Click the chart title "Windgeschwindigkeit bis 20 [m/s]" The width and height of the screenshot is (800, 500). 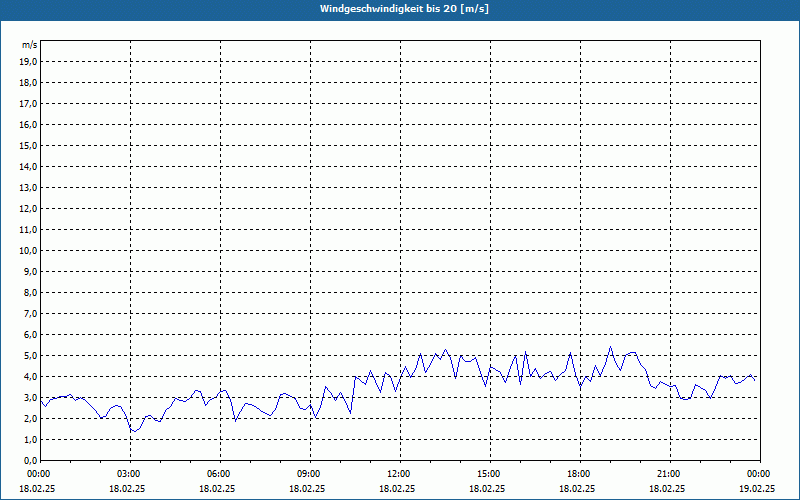[404, 9]
